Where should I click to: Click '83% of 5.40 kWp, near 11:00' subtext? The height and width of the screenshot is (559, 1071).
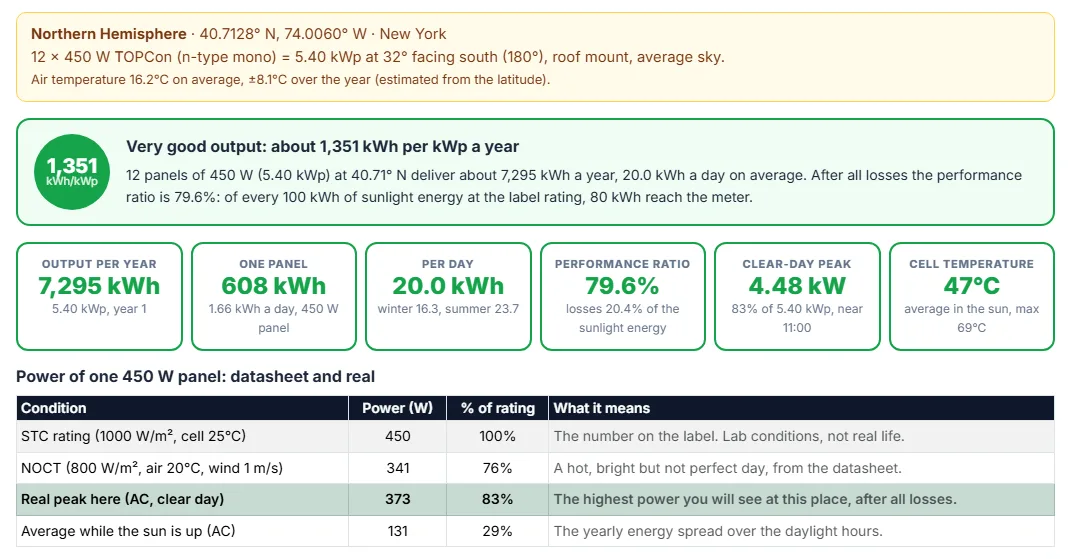coord(797,318)
